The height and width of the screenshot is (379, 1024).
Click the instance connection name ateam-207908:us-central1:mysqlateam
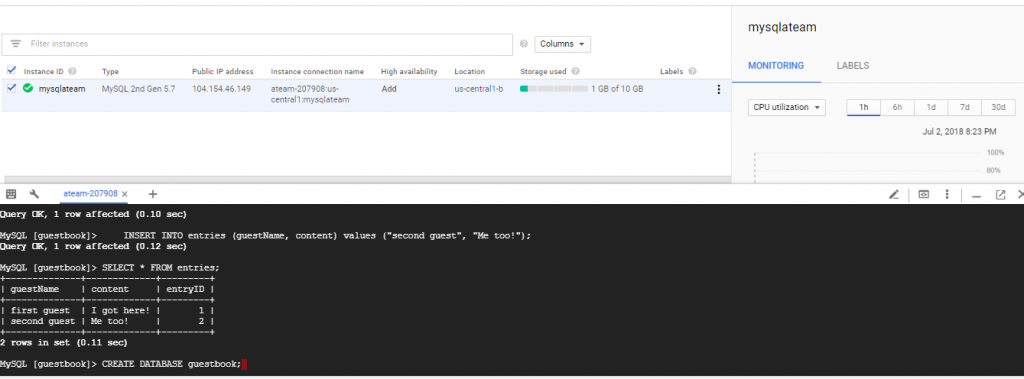pos(310,94)
